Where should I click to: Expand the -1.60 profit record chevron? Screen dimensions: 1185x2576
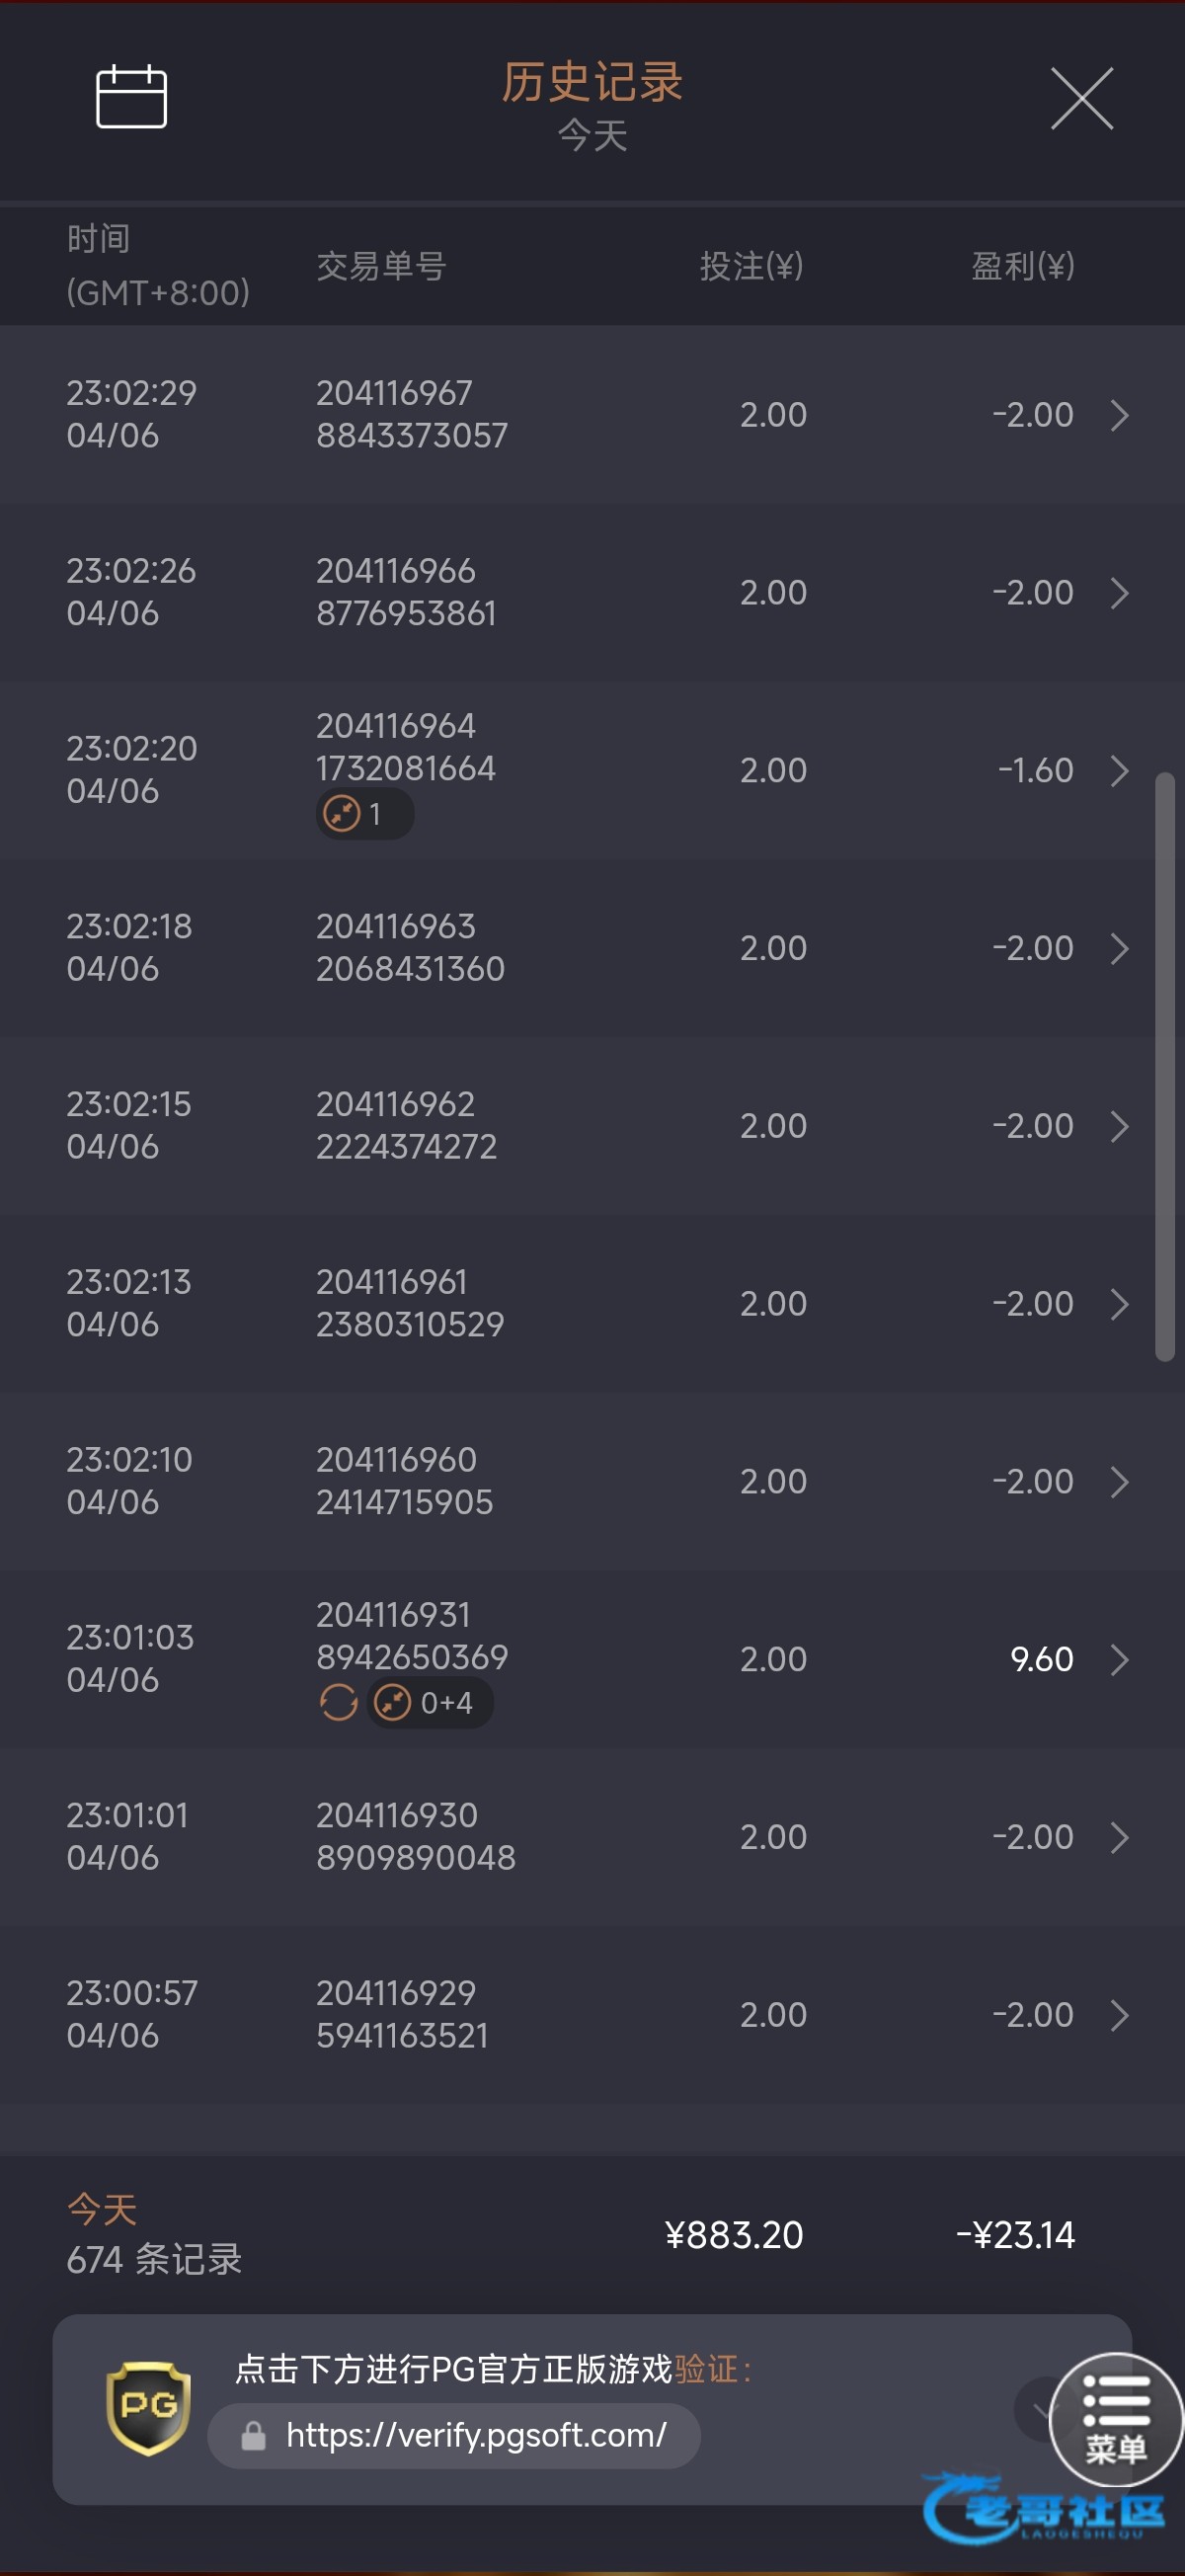1119,771
